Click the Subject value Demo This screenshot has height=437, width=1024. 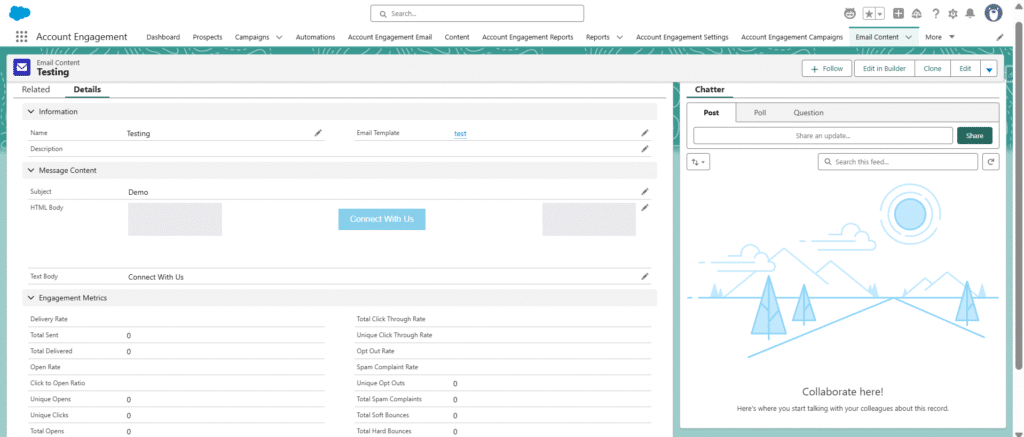(138, 192)
